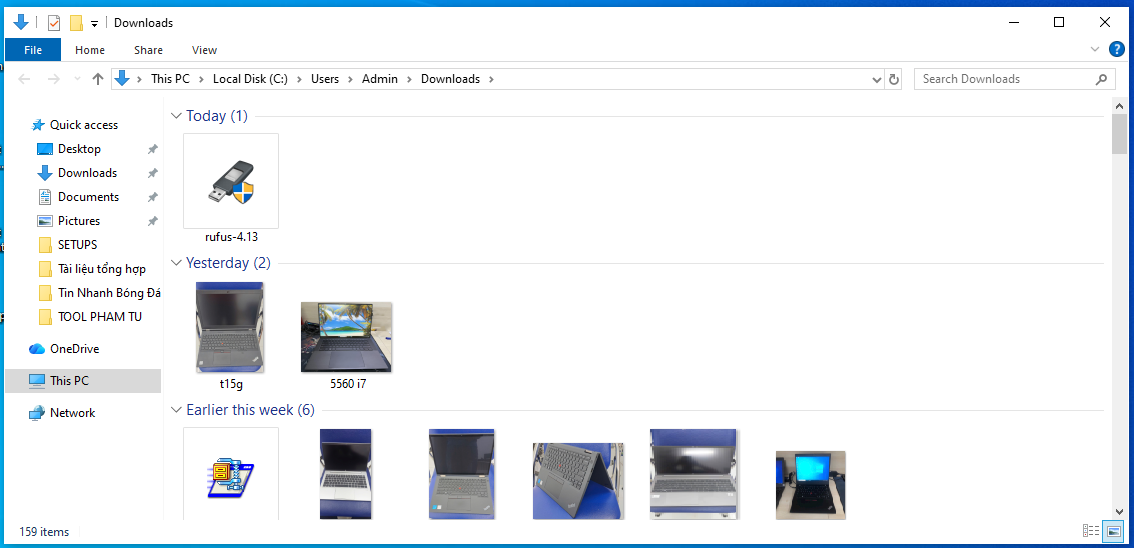Switch to large thumbnails view icon
Viewport: 1134px width, 548px height.
[x=1112, y=531]
